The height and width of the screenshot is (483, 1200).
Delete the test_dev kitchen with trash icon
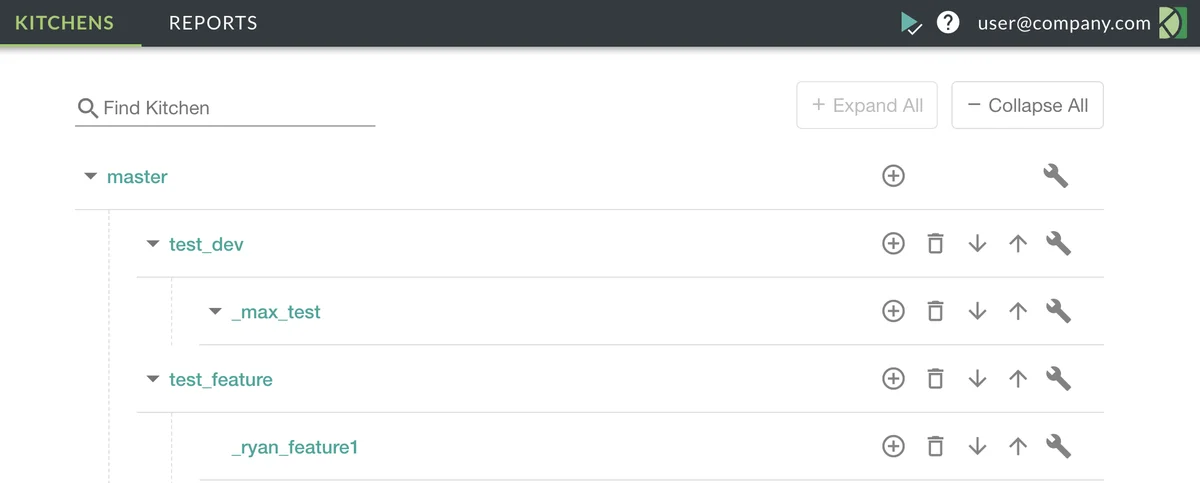(x=935, y=243)
